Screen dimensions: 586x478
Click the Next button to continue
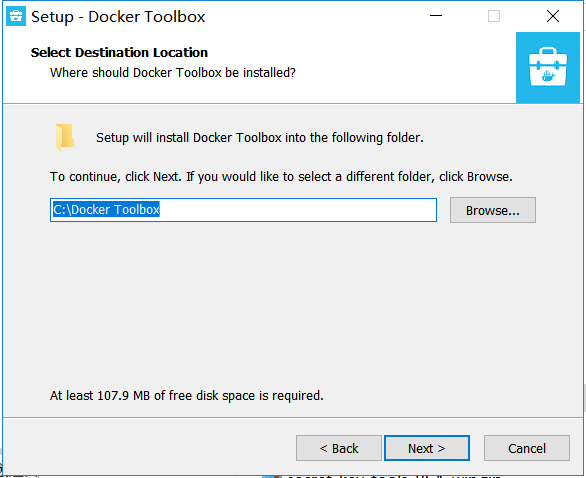[427, 448]
